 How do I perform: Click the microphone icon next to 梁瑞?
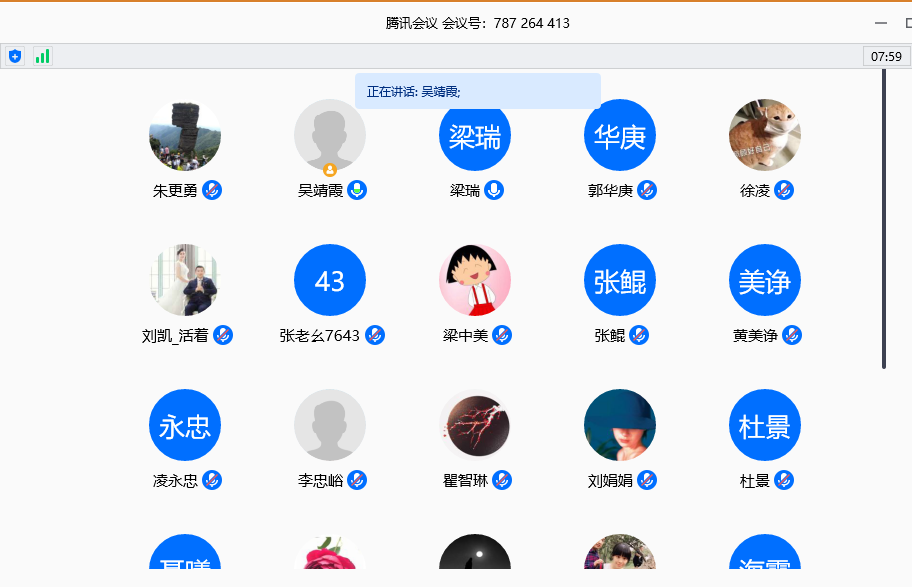[x=494, y=190]
